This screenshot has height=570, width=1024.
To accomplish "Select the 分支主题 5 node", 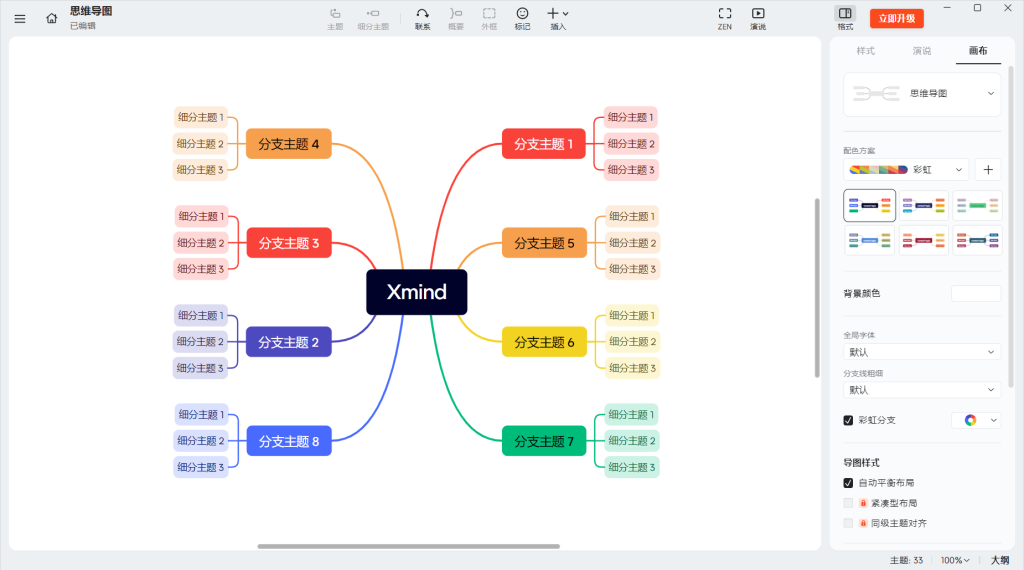I will coord(544,243).
